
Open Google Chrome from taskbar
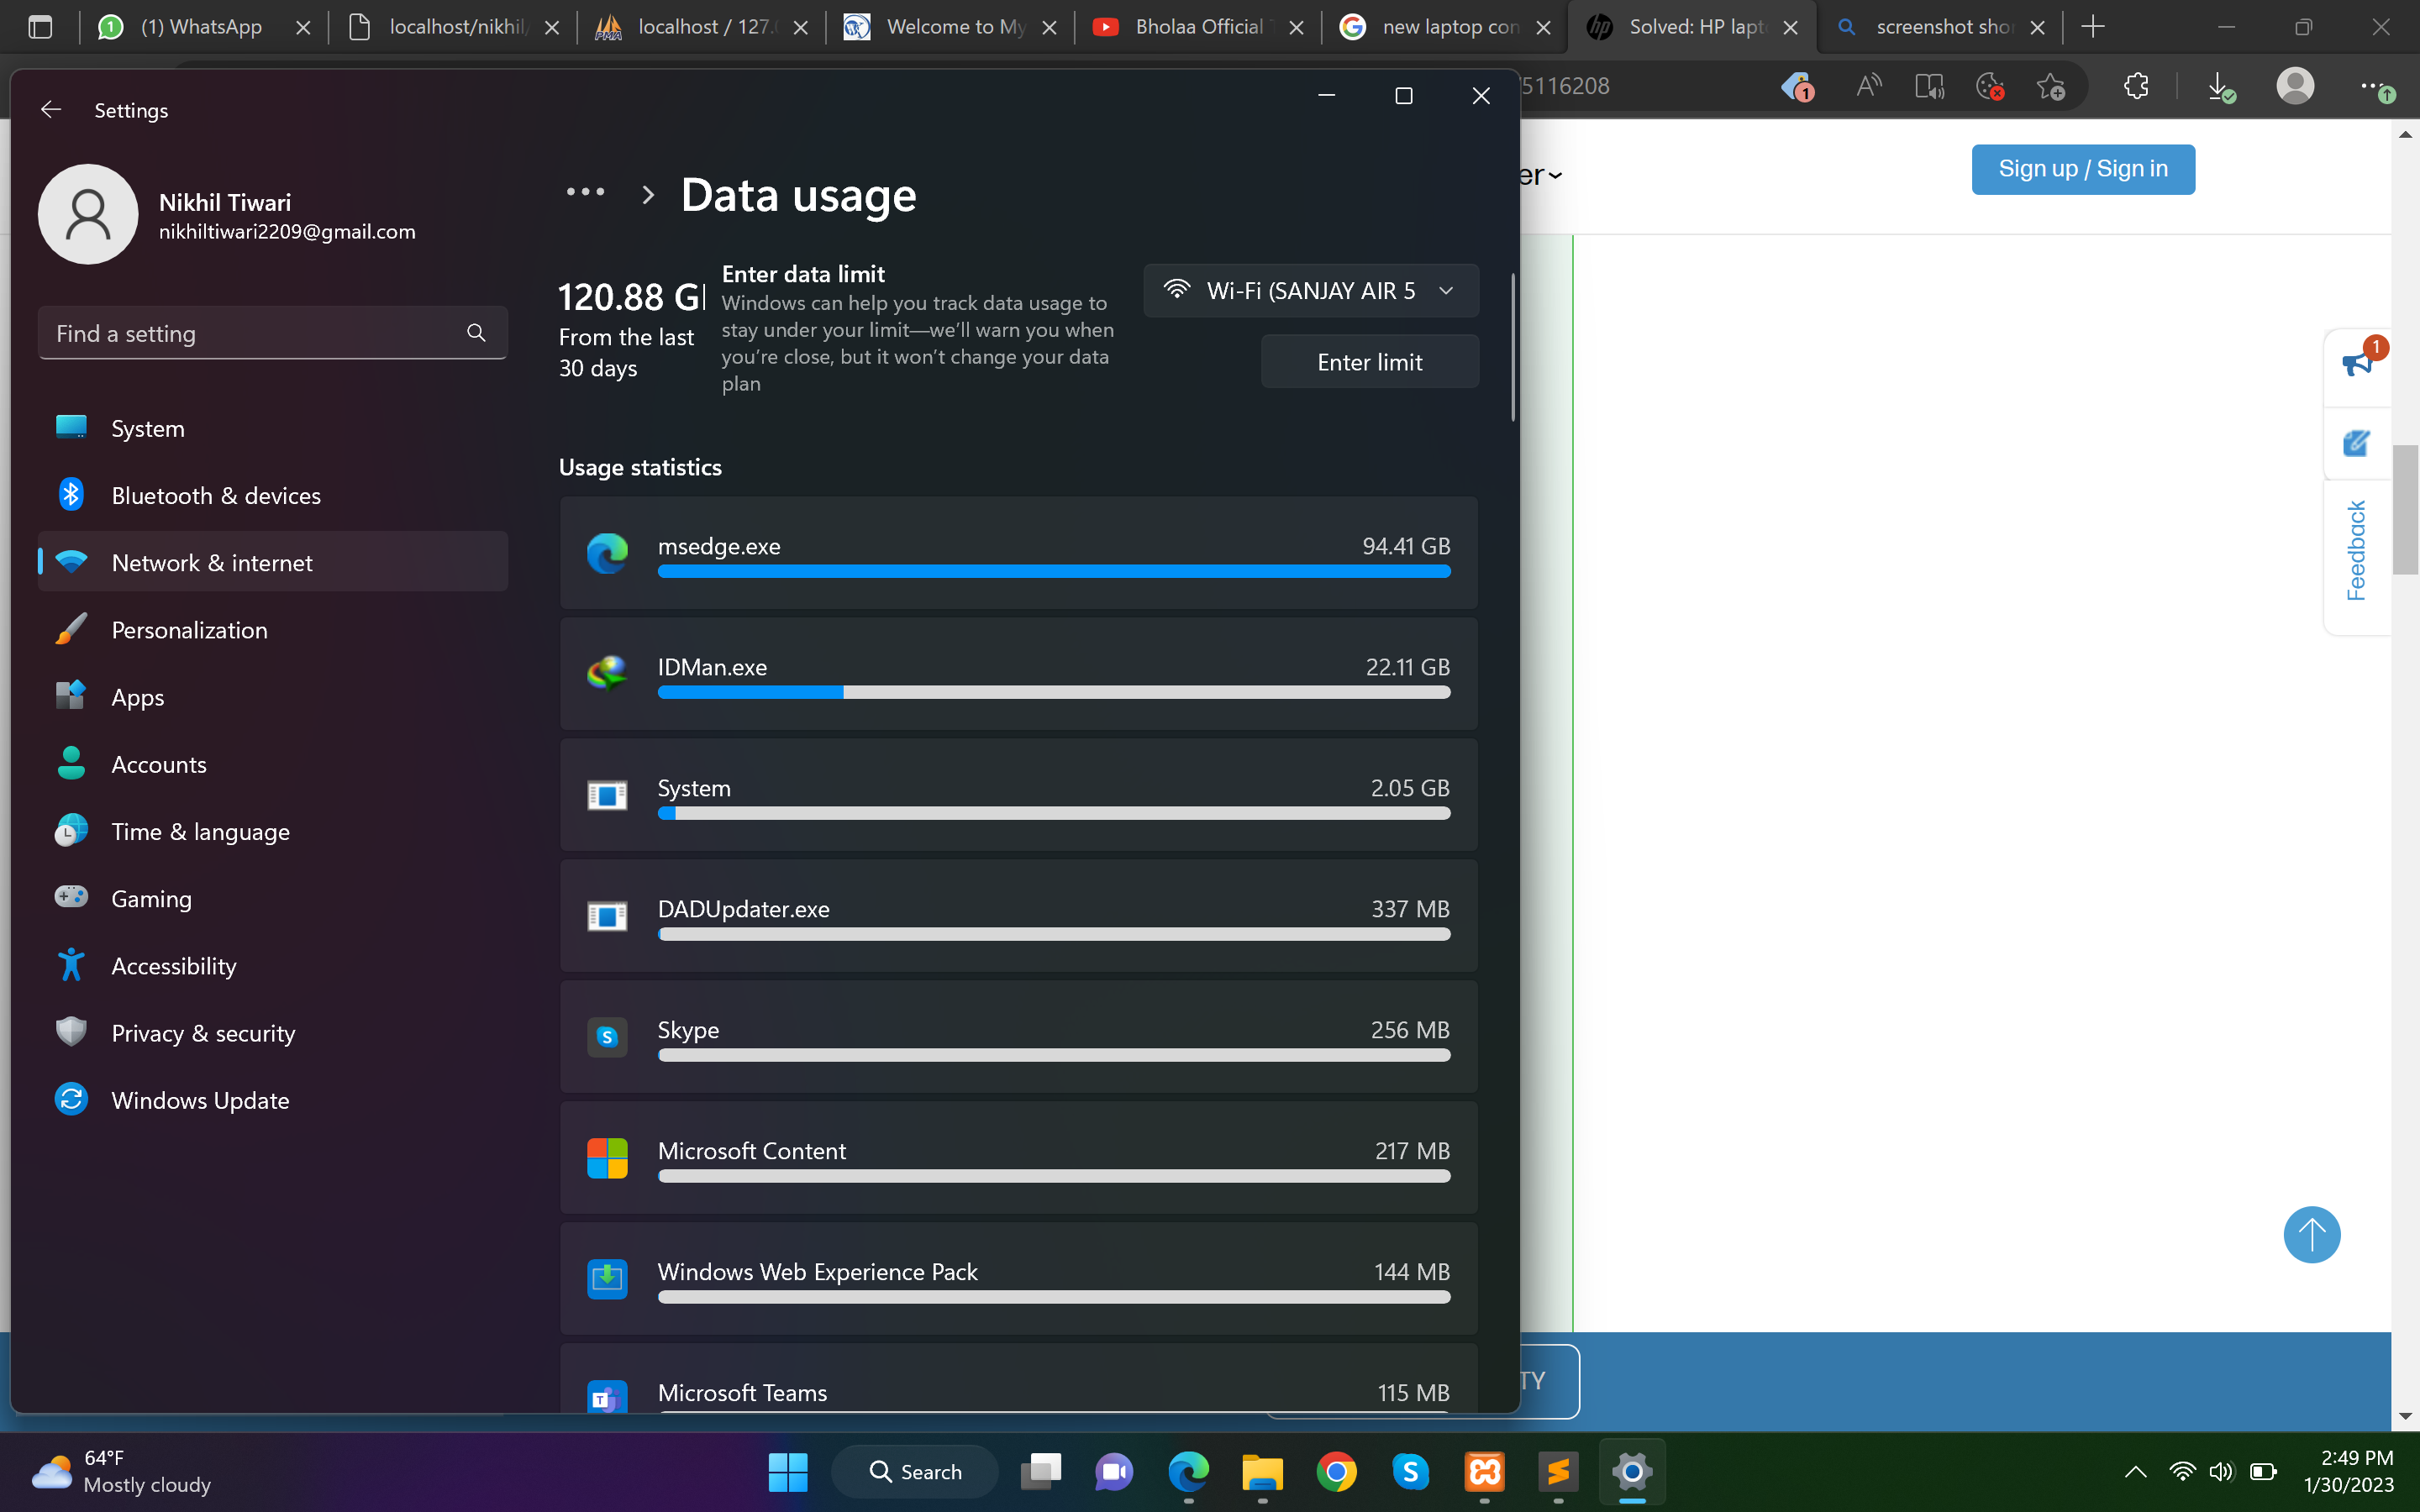(x=1336, y=1471)
